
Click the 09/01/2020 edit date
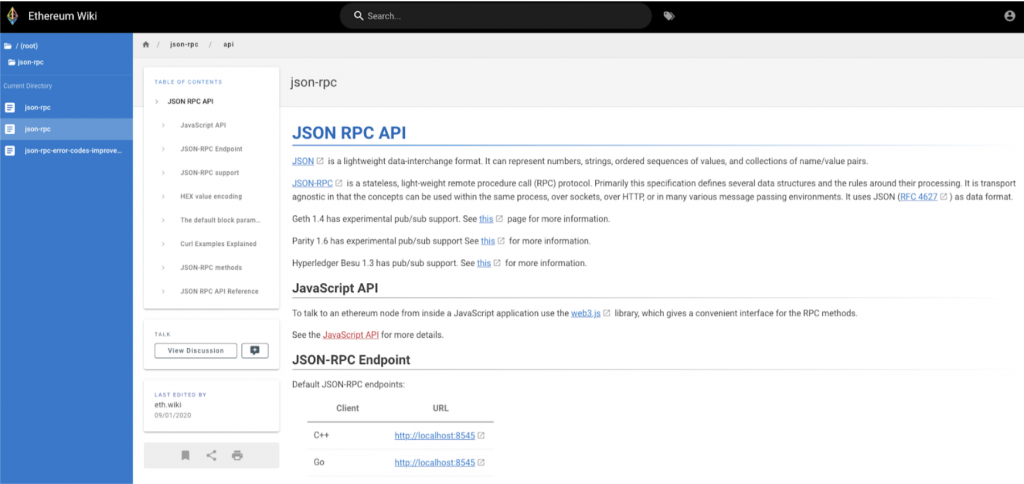(172, 415)
